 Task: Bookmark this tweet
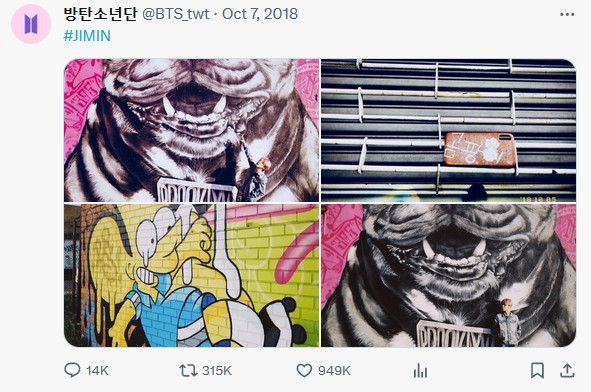pyautogui.click(x=537, y=371)
